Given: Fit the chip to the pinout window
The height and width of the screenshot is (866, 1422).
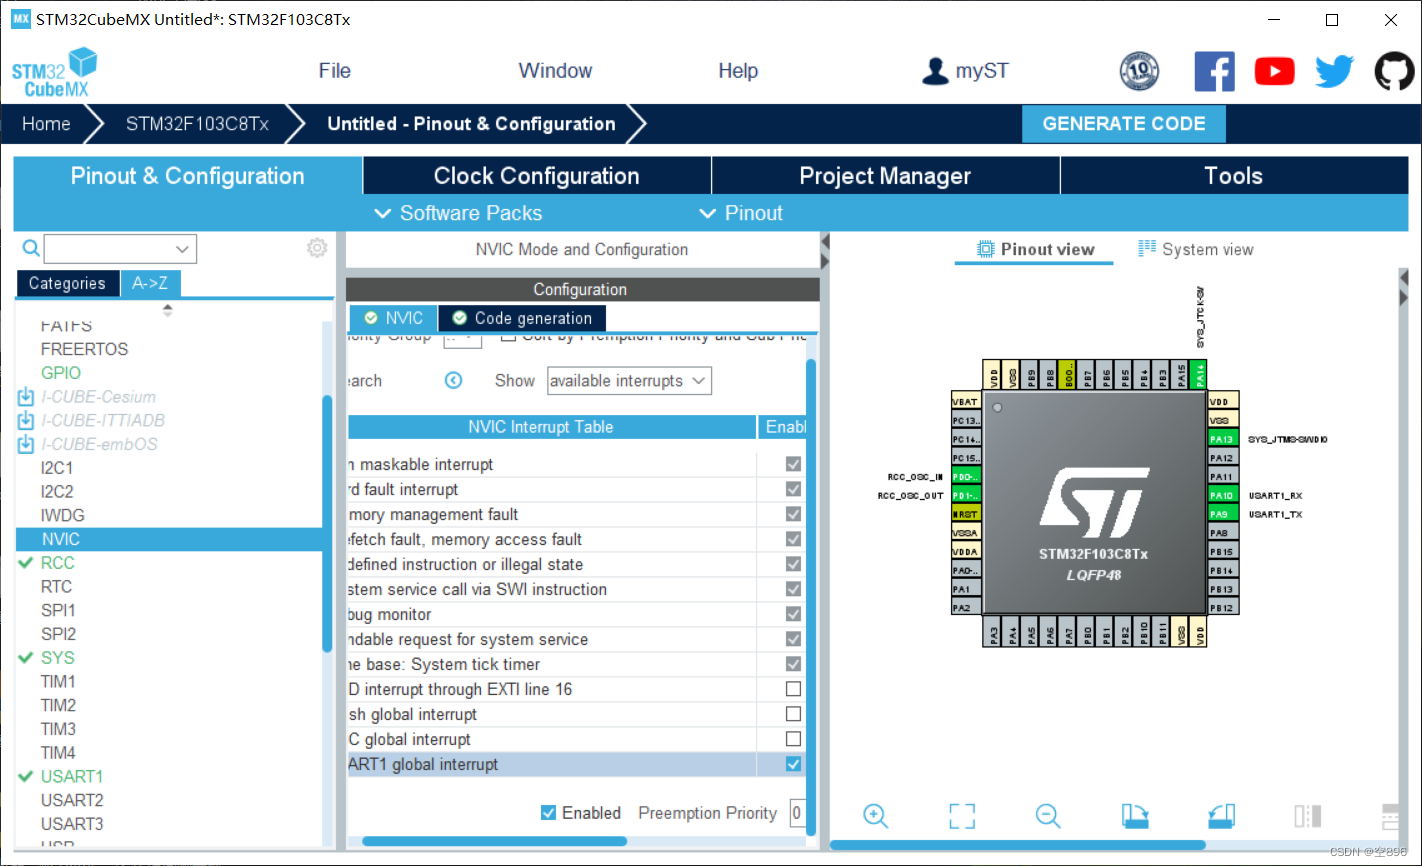Looking at the screenshot, I should 961,816.
